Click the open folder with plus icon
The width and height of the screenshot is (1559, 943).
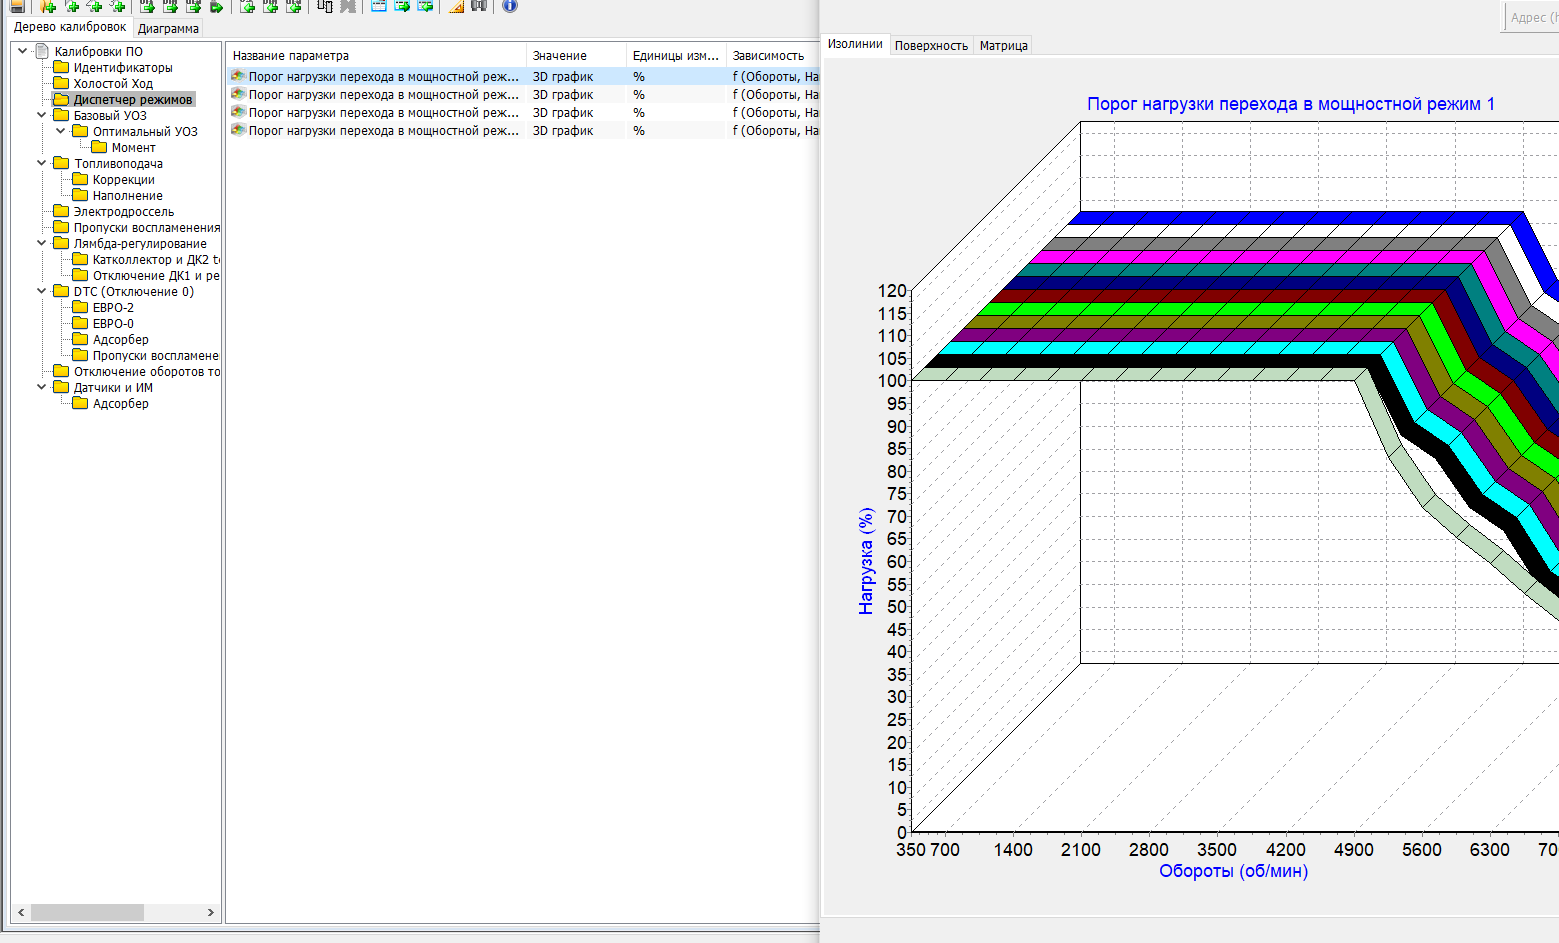(47, 6)
